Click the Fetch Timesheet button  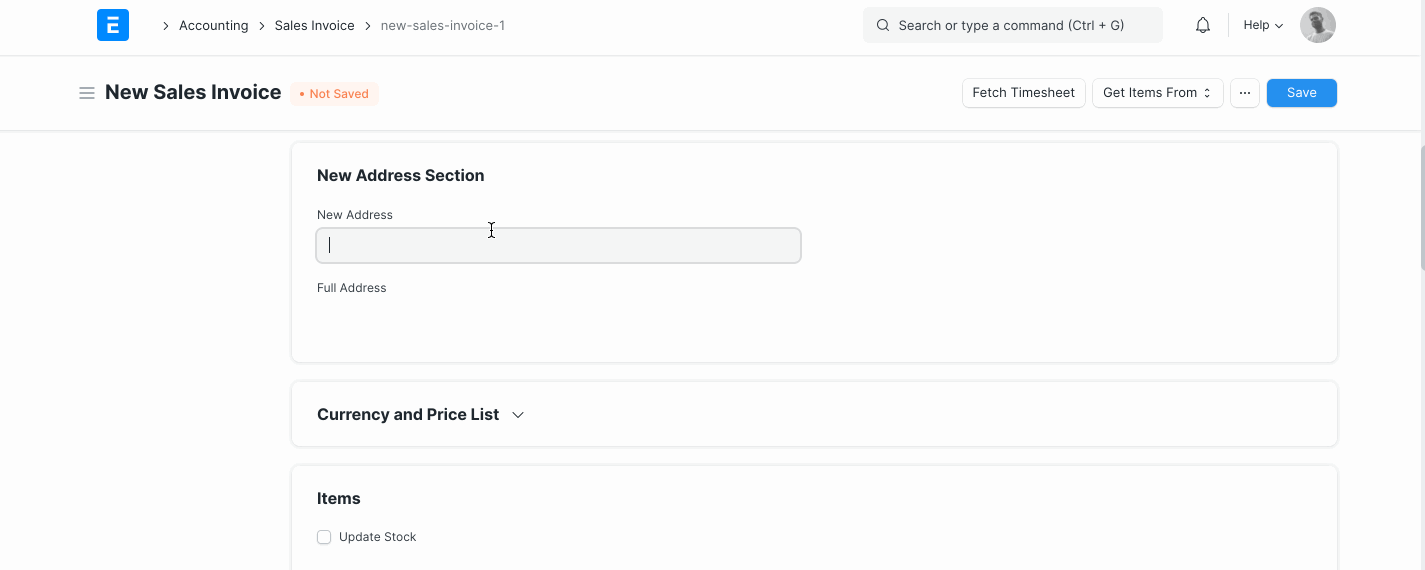pos(1023,93)
